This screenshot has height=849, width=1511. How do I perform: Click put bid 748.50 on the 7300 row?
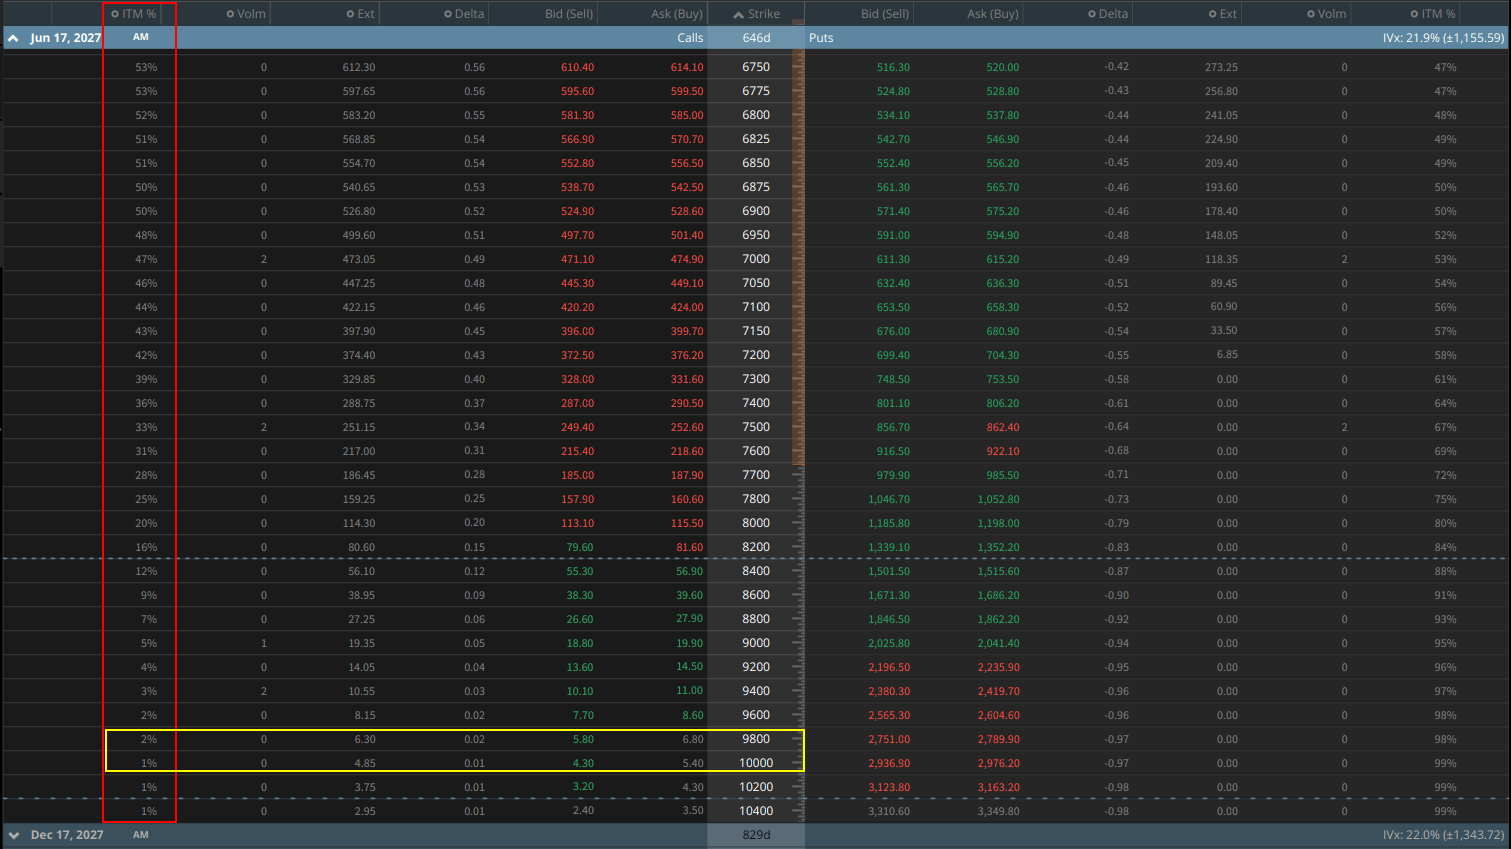893,379
